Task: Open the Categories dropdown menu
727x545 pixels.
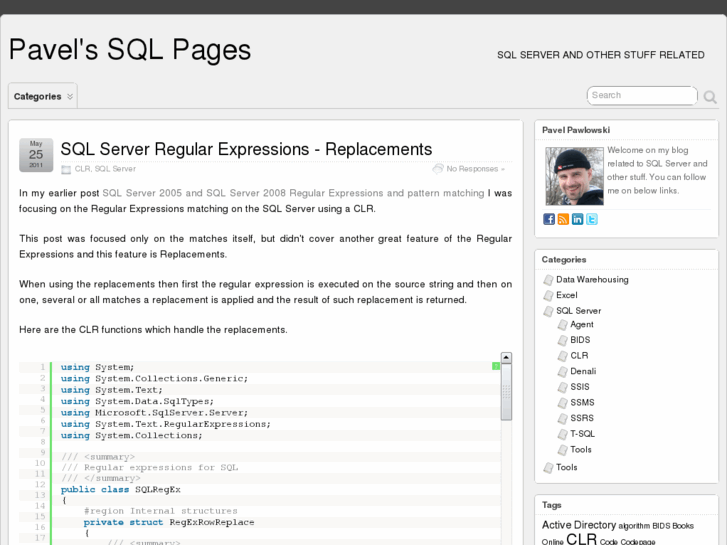Action: [43, 96]
